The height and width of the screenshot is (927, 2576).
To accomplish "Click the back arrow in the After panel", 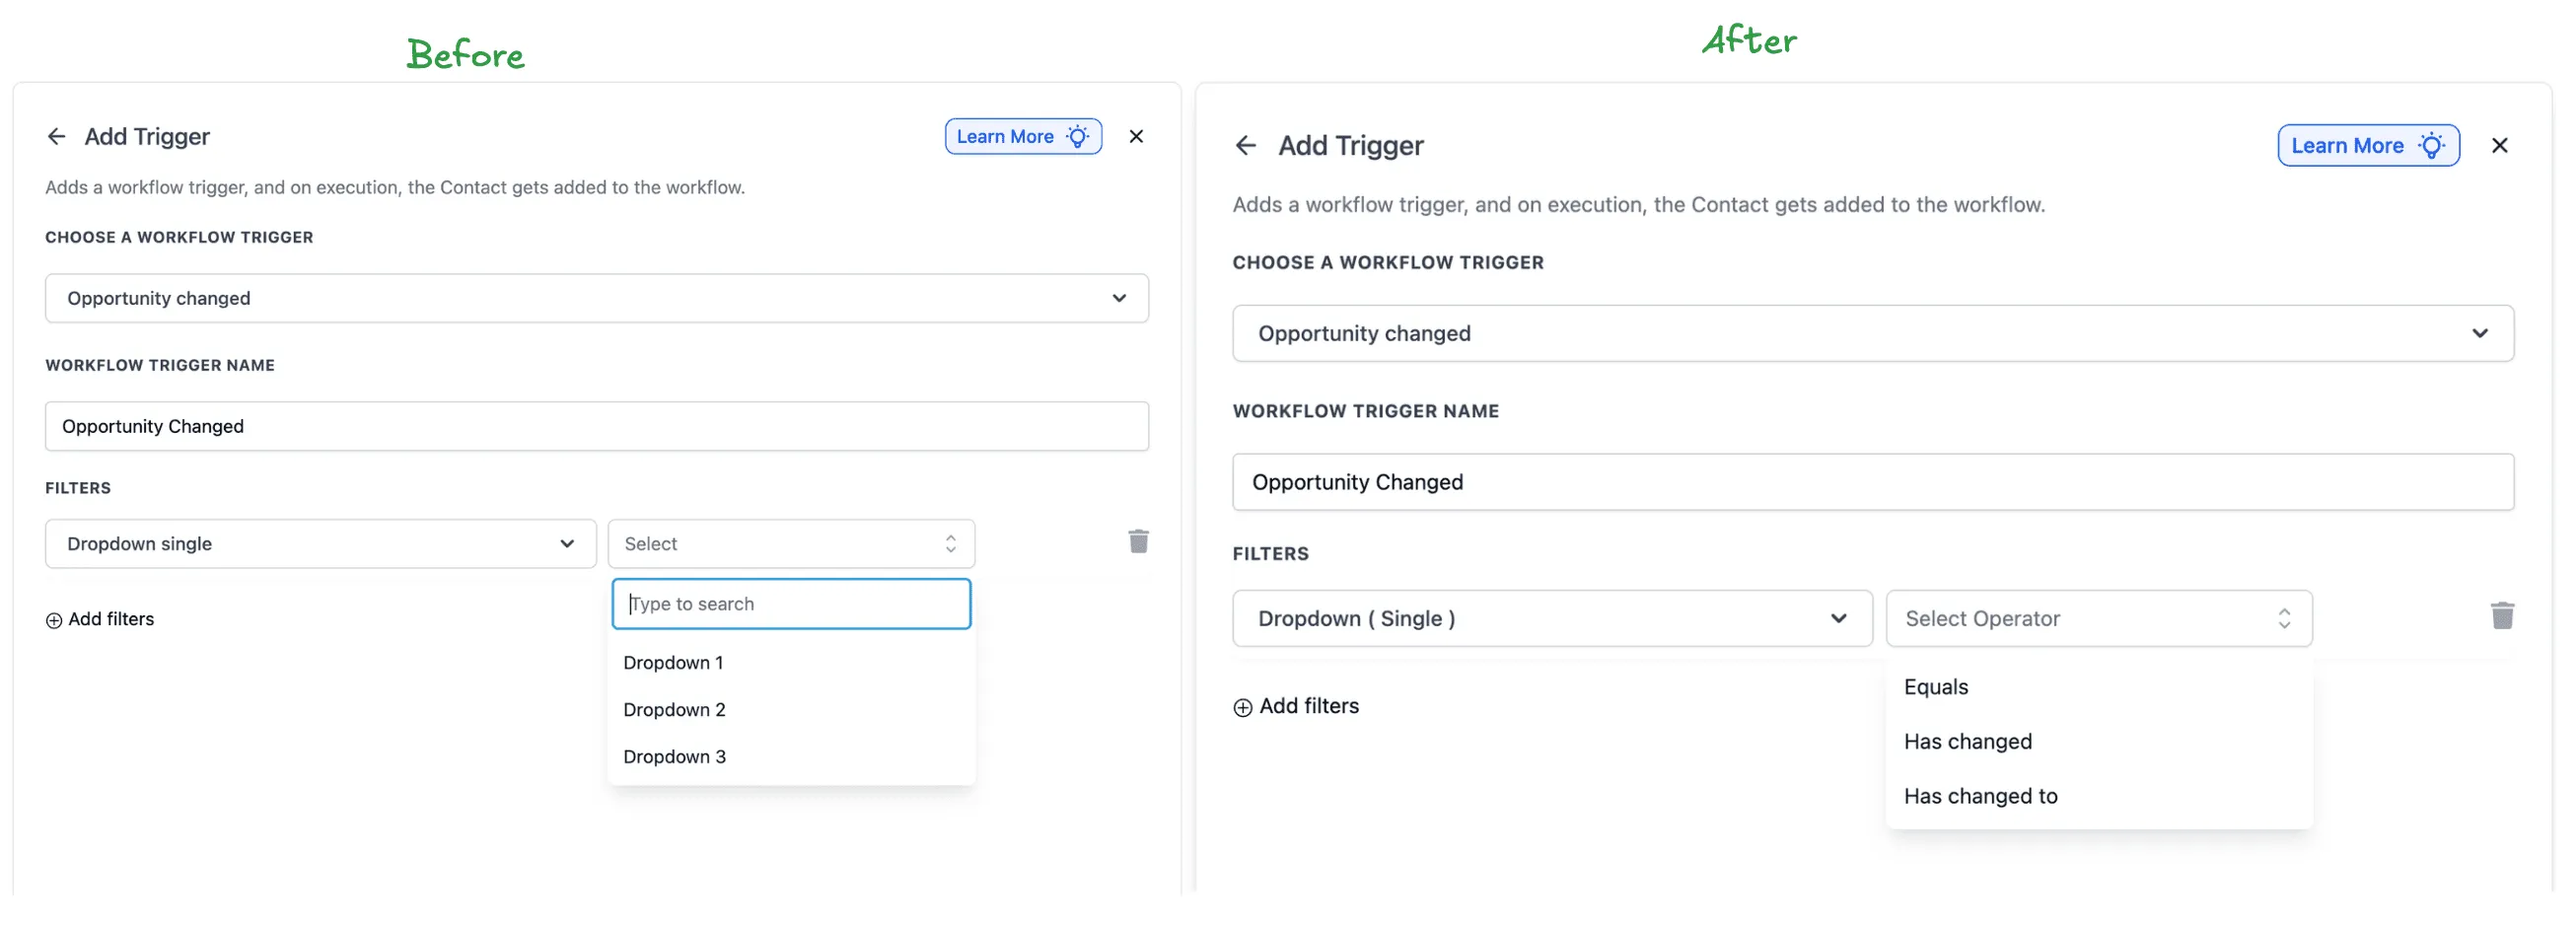I will (x=1246, y=145).
